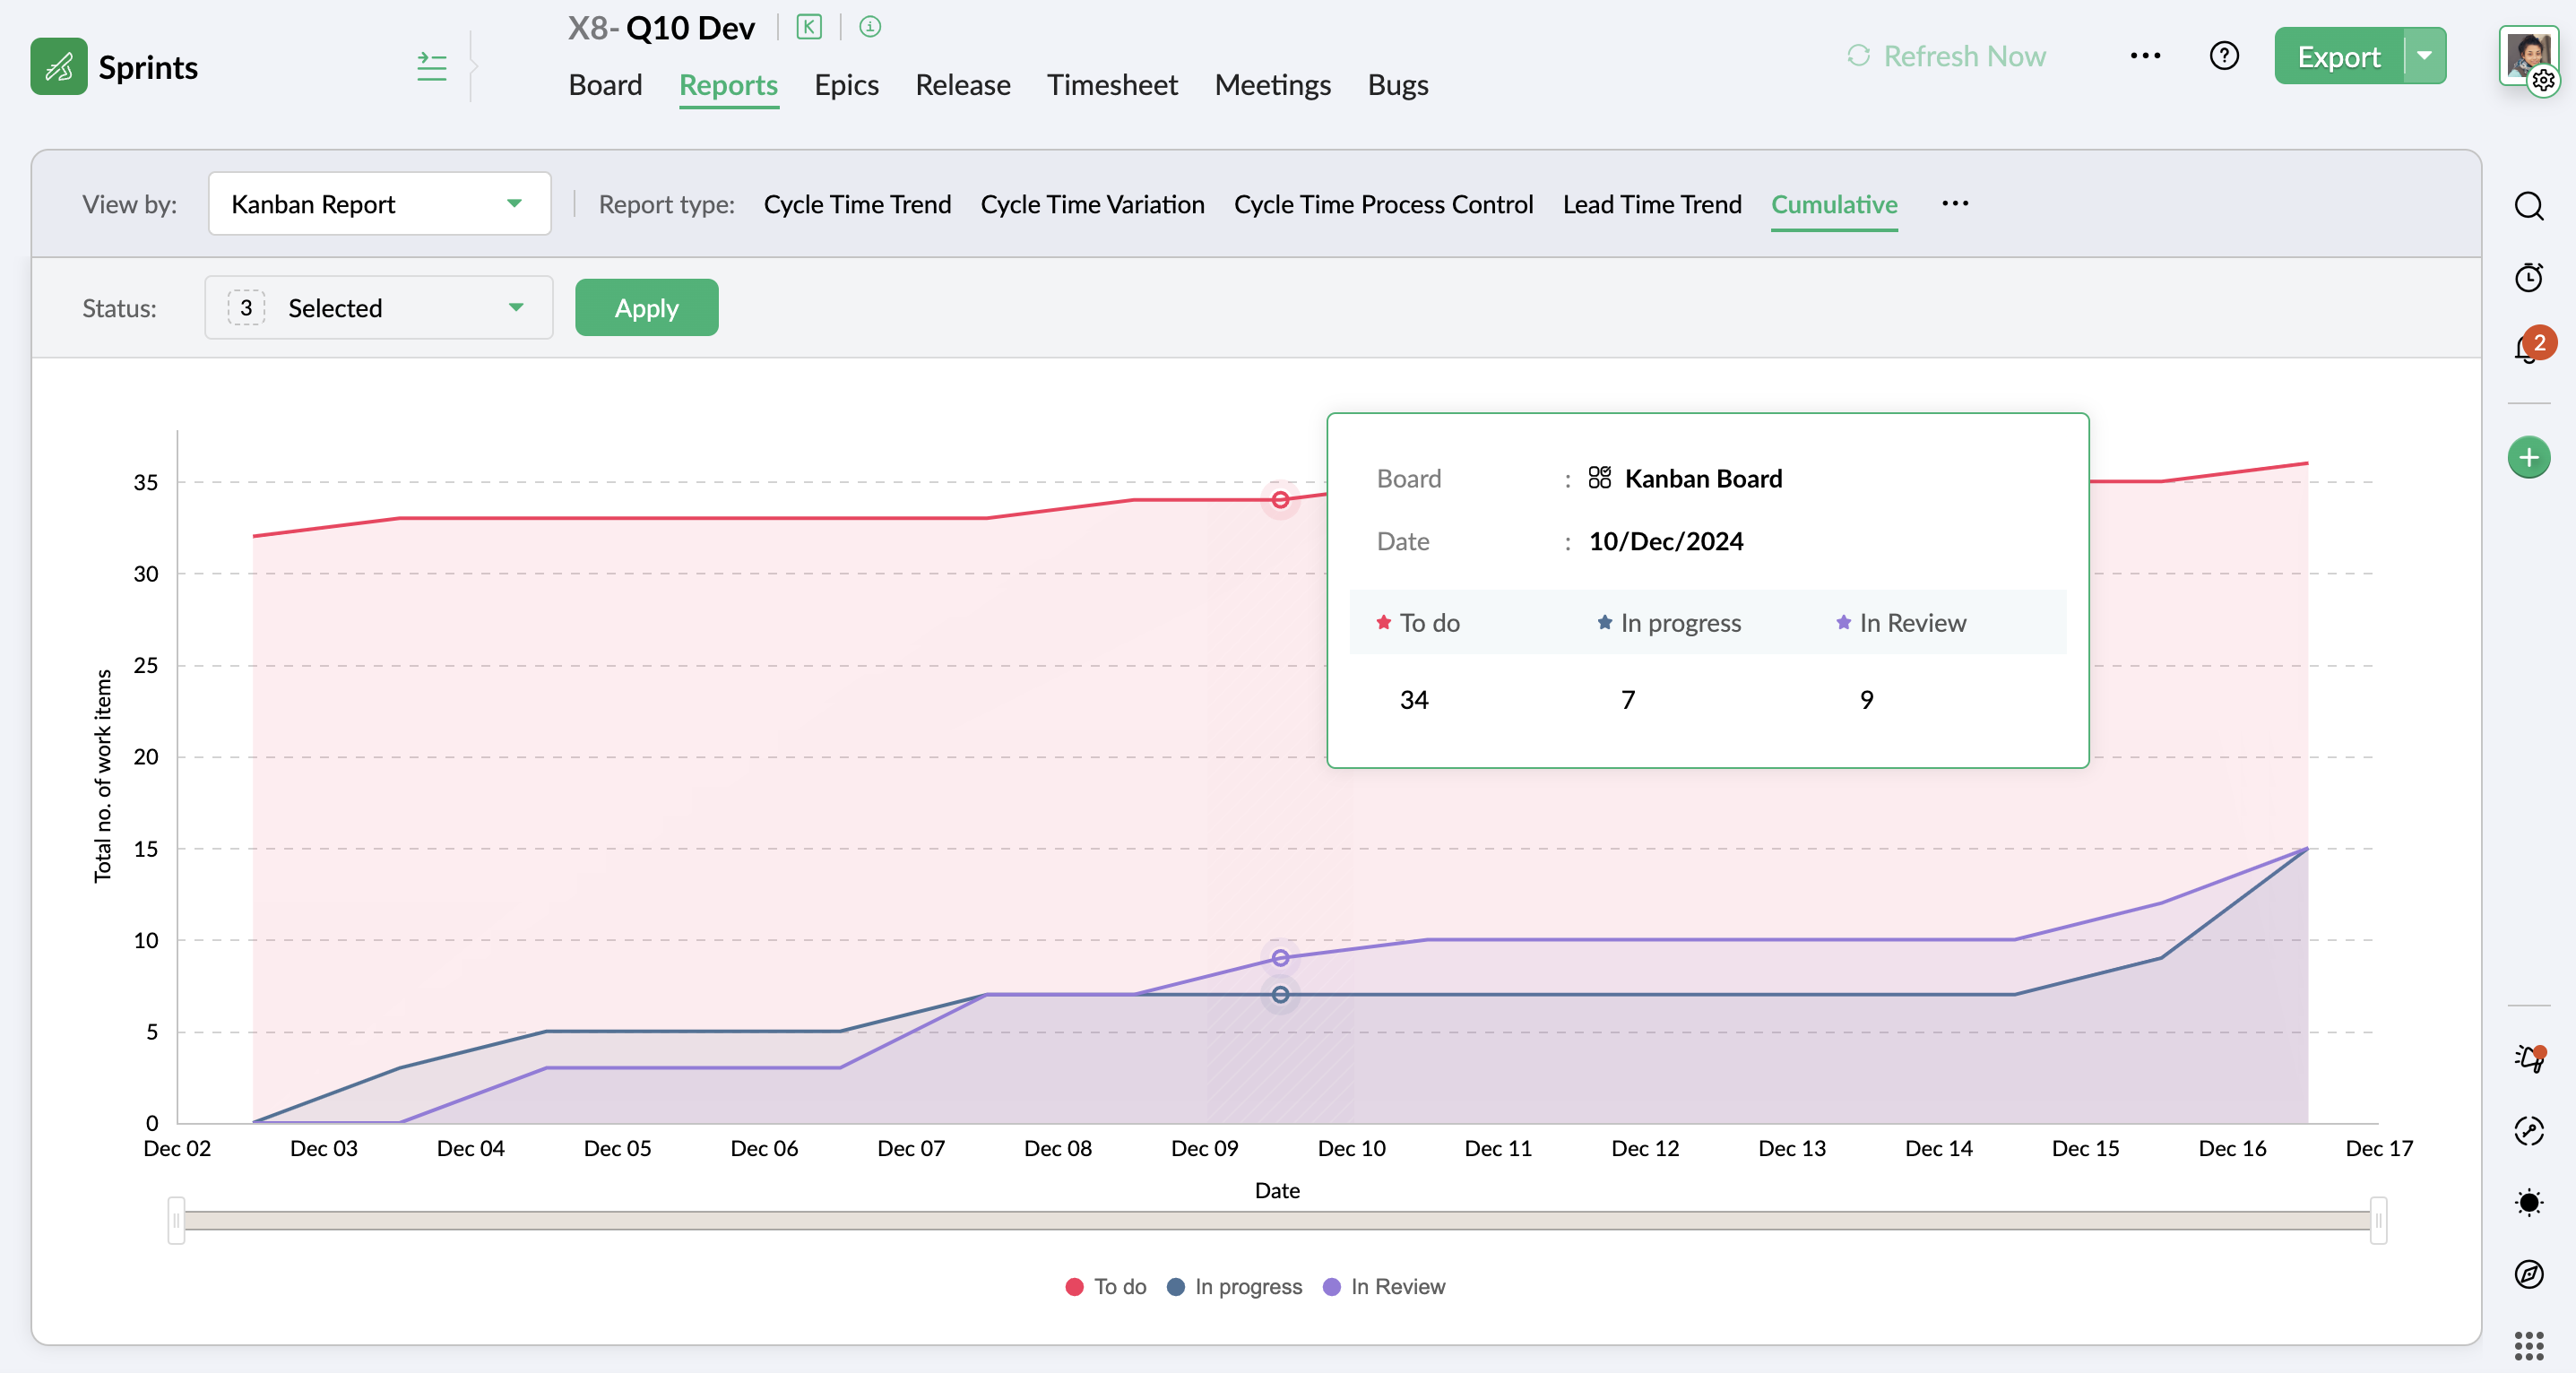Screen dimensions: 2576x1373
Task: Click the Apply button
Action: coord(646,308)
